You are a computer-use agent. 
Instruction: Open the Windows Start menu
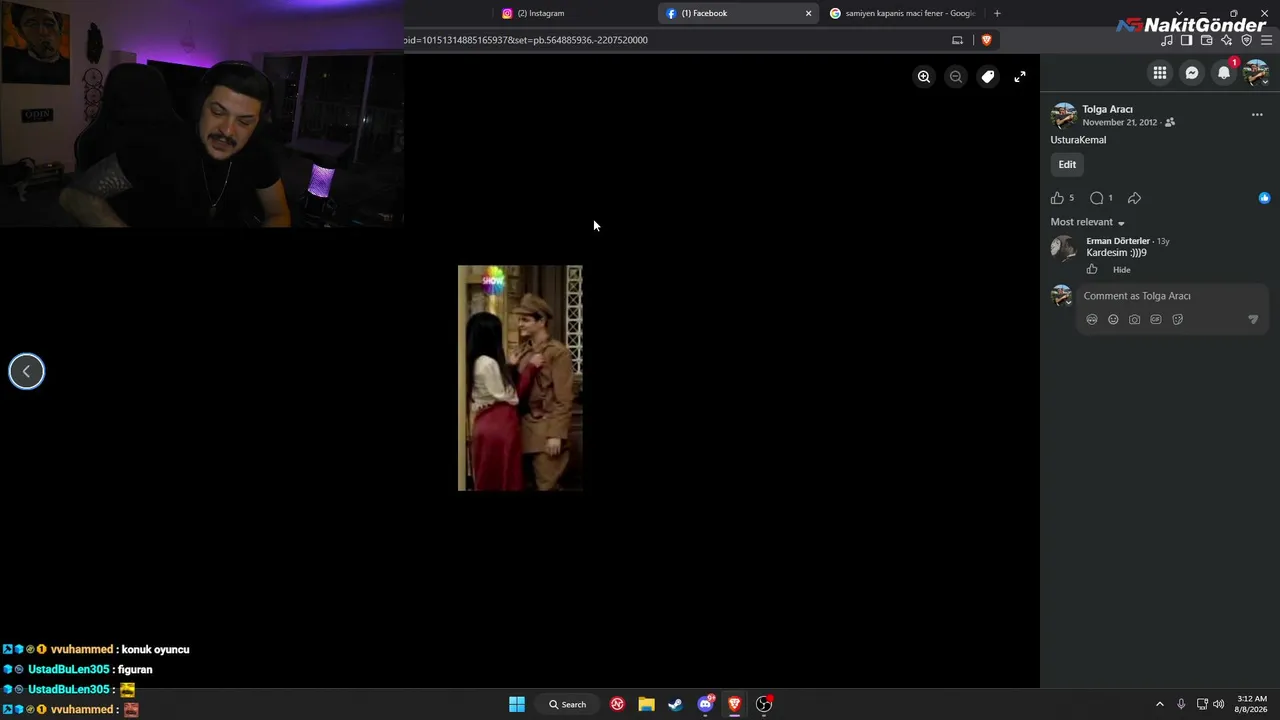tap(517, 704)
